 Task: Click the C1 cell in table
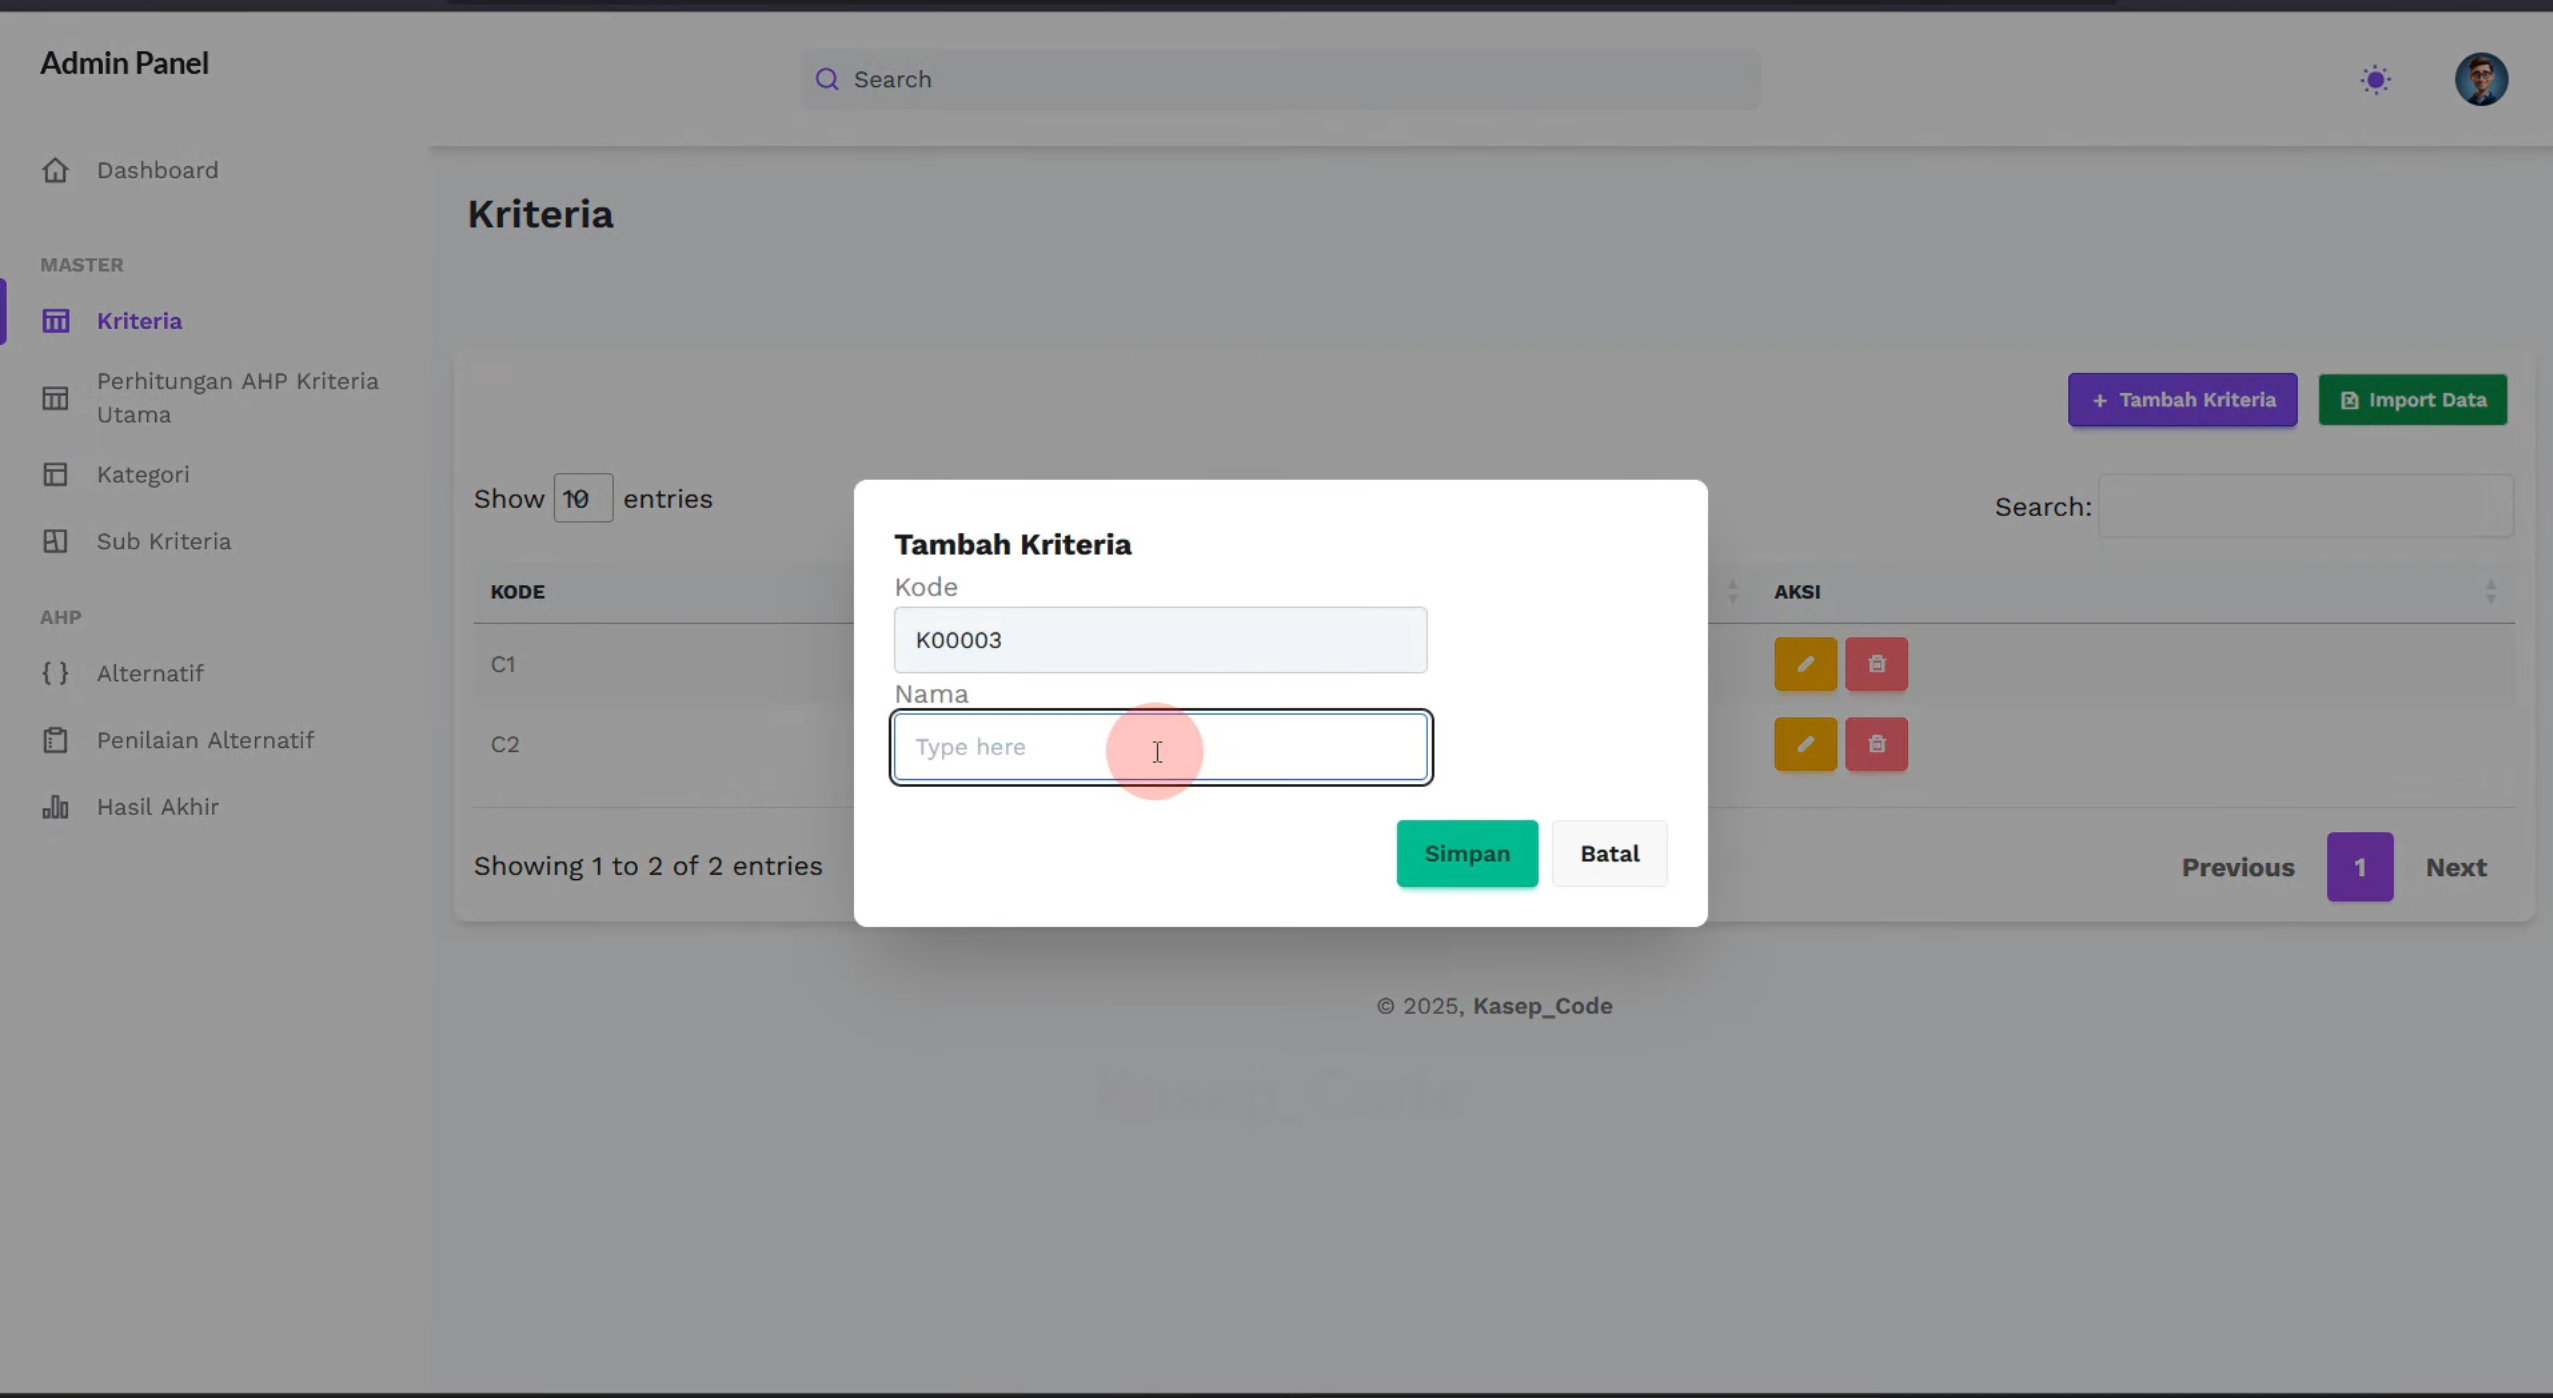503,664
